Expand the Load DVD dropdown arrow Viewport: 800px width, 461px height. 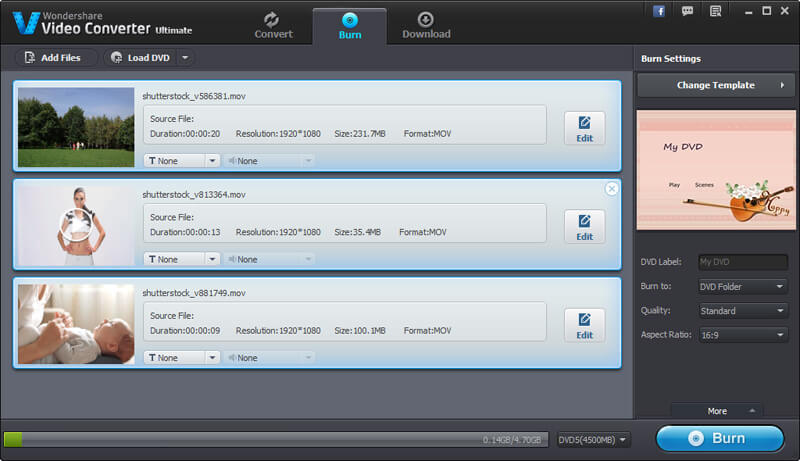[x=185, y=58]
